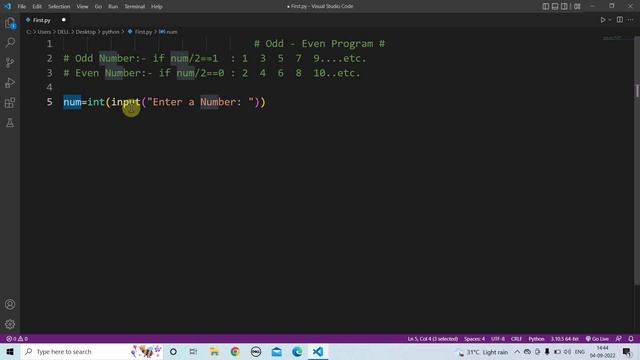Click the feedback icon in status bar
The height and width of the screenshot is (360, 640).
(619, 339)
